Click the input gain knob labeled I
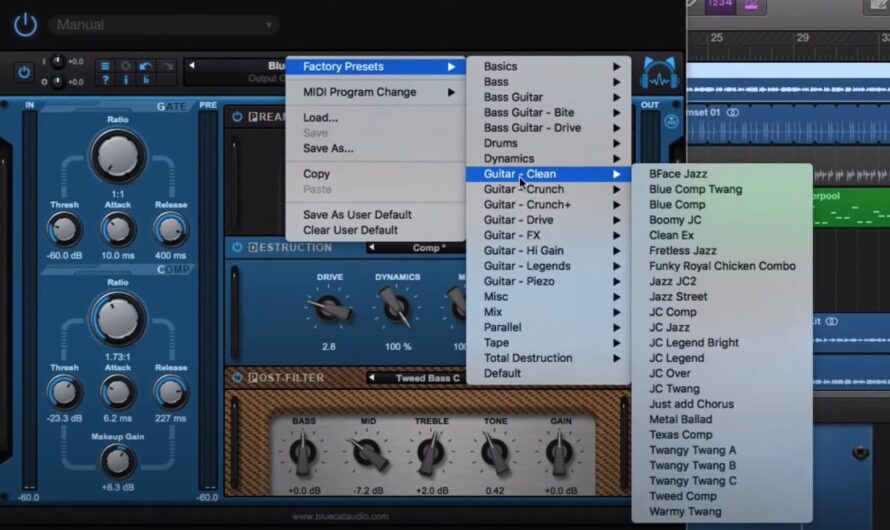The height and width of the screenshot is (530, 890). click(x=57, y=61)
